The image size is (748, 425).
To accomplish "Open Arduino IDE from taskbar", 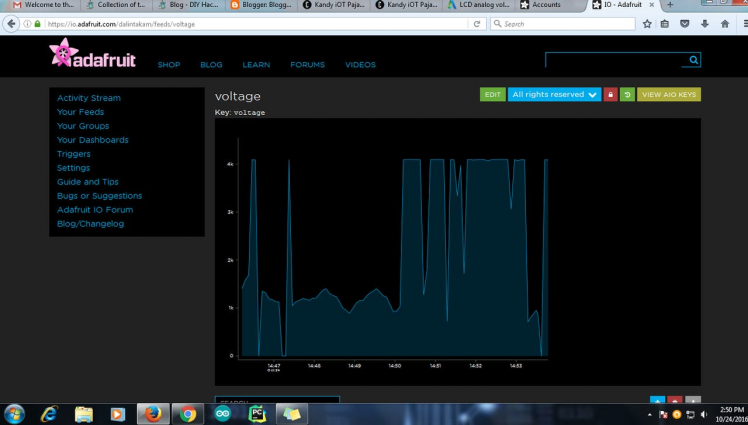I will coord(222,414).
